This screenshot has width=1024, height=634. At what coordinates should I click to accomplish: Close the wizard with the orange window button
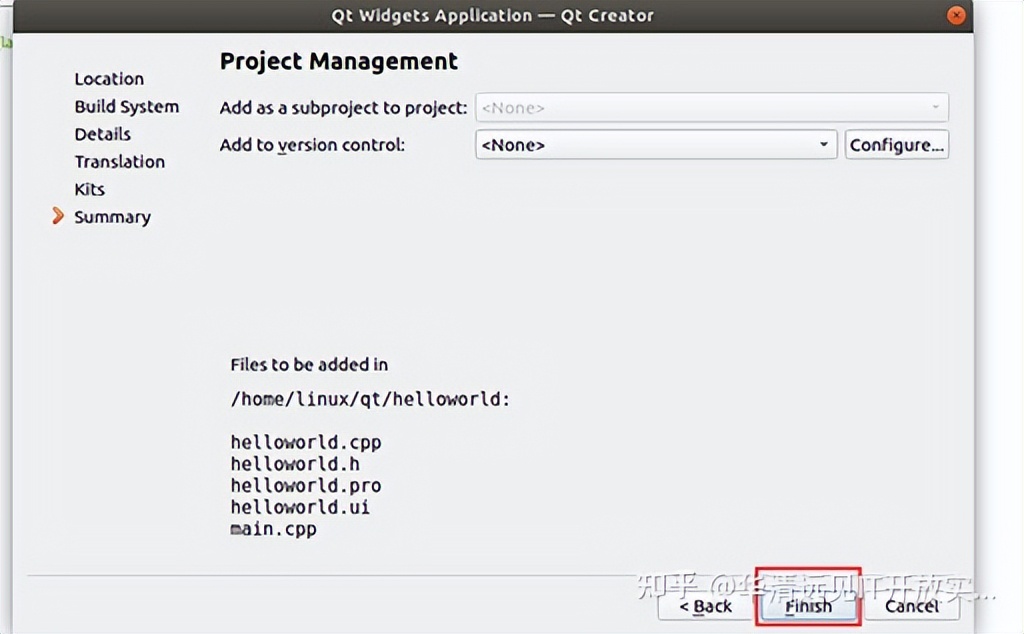point(957,16)
